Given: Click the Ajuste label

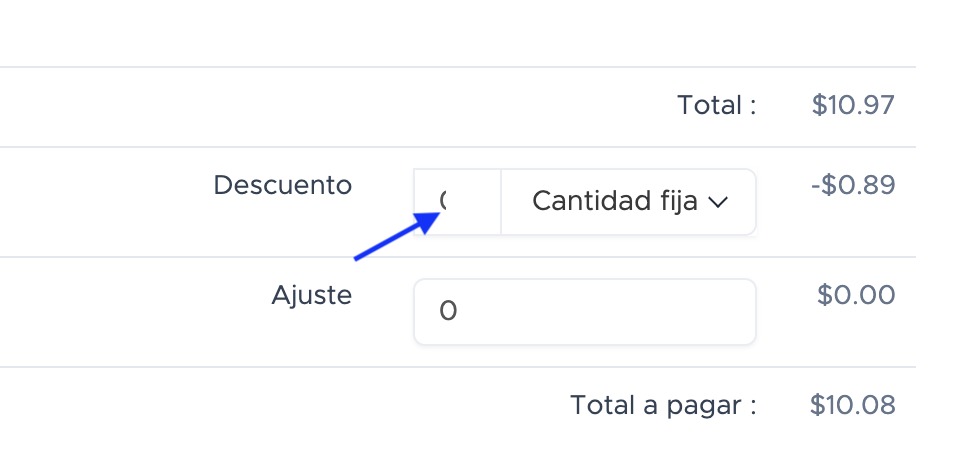Looking at the screenshot, I should point(311,295).
